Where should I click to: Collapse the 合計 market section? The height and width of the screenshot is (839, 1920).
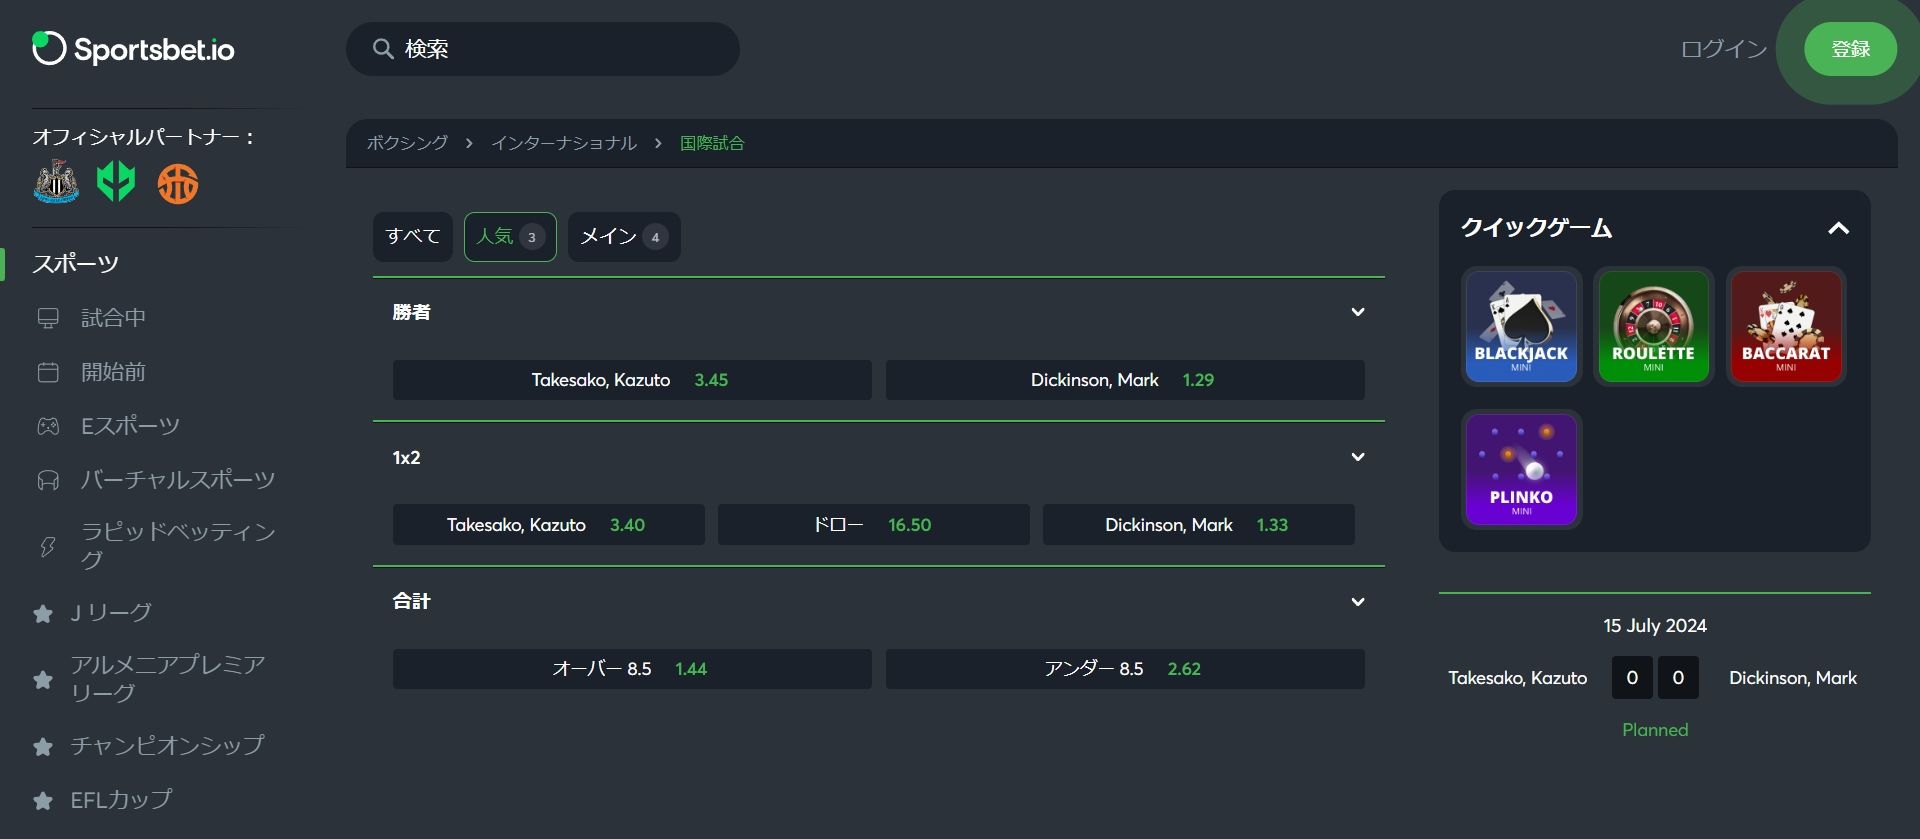[x=1357, y=602]
